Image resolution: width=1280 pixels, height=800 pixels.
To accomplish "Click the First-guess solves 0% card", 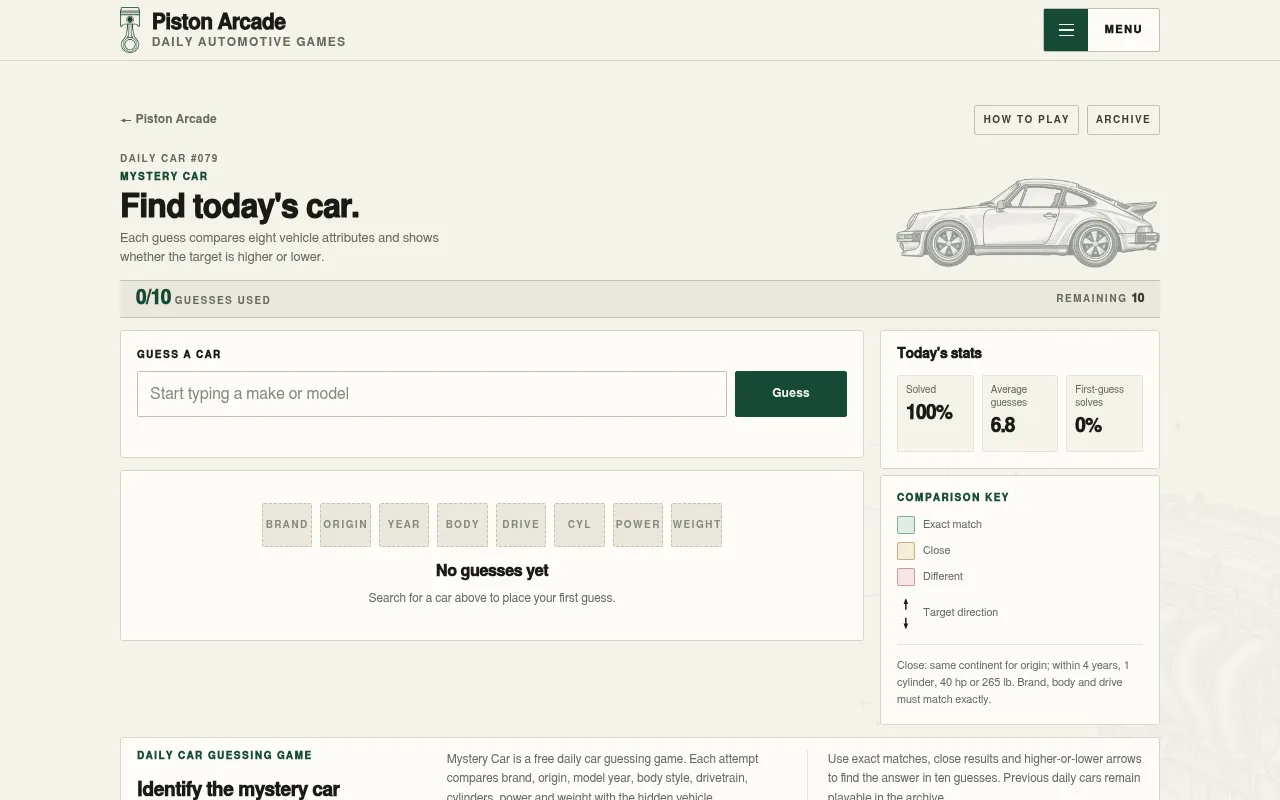I will [1104, 413].
